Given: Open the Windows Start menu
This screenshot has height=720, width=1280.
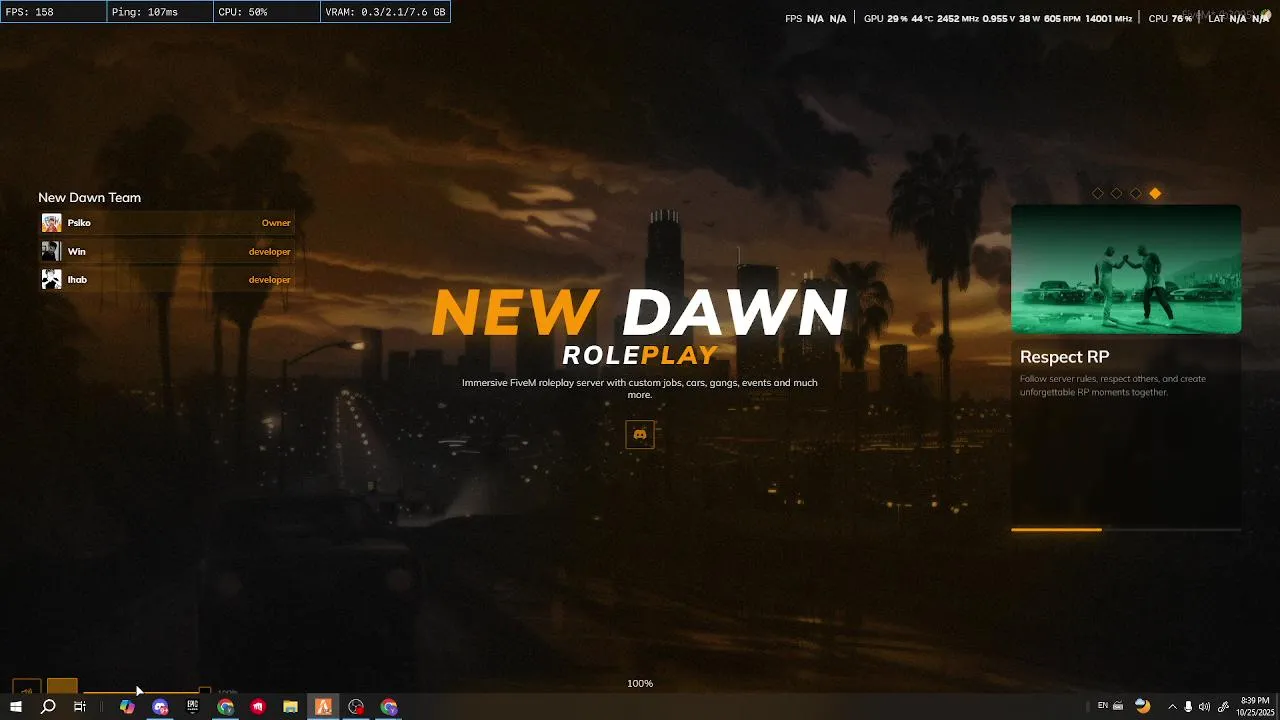Looking at the screenshot, I should (16, 707).
